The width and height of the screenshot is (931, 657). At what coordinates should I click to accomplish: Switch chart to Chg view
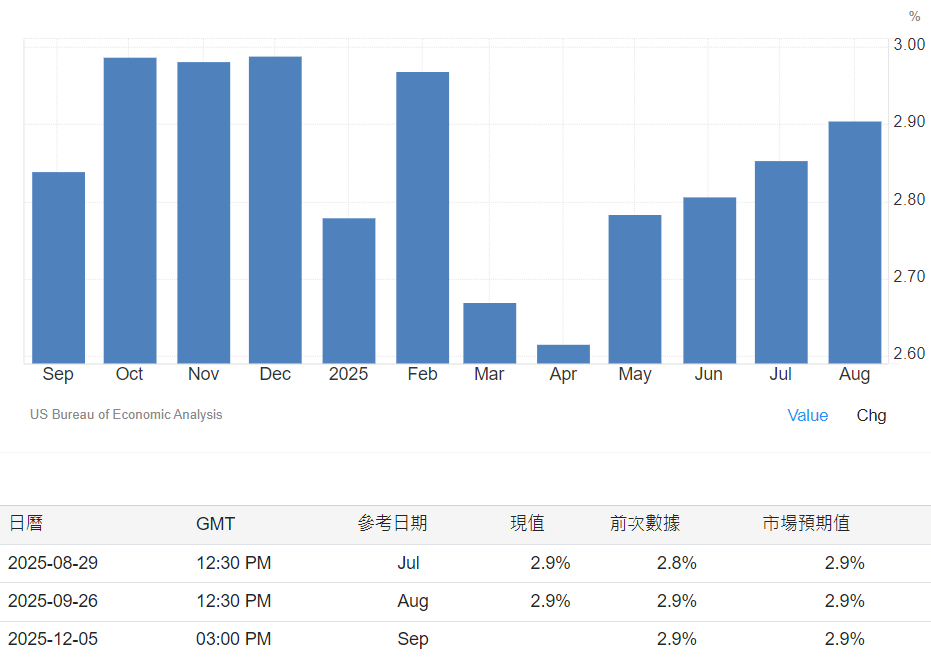pyautogui.click(x=871, y=415)
